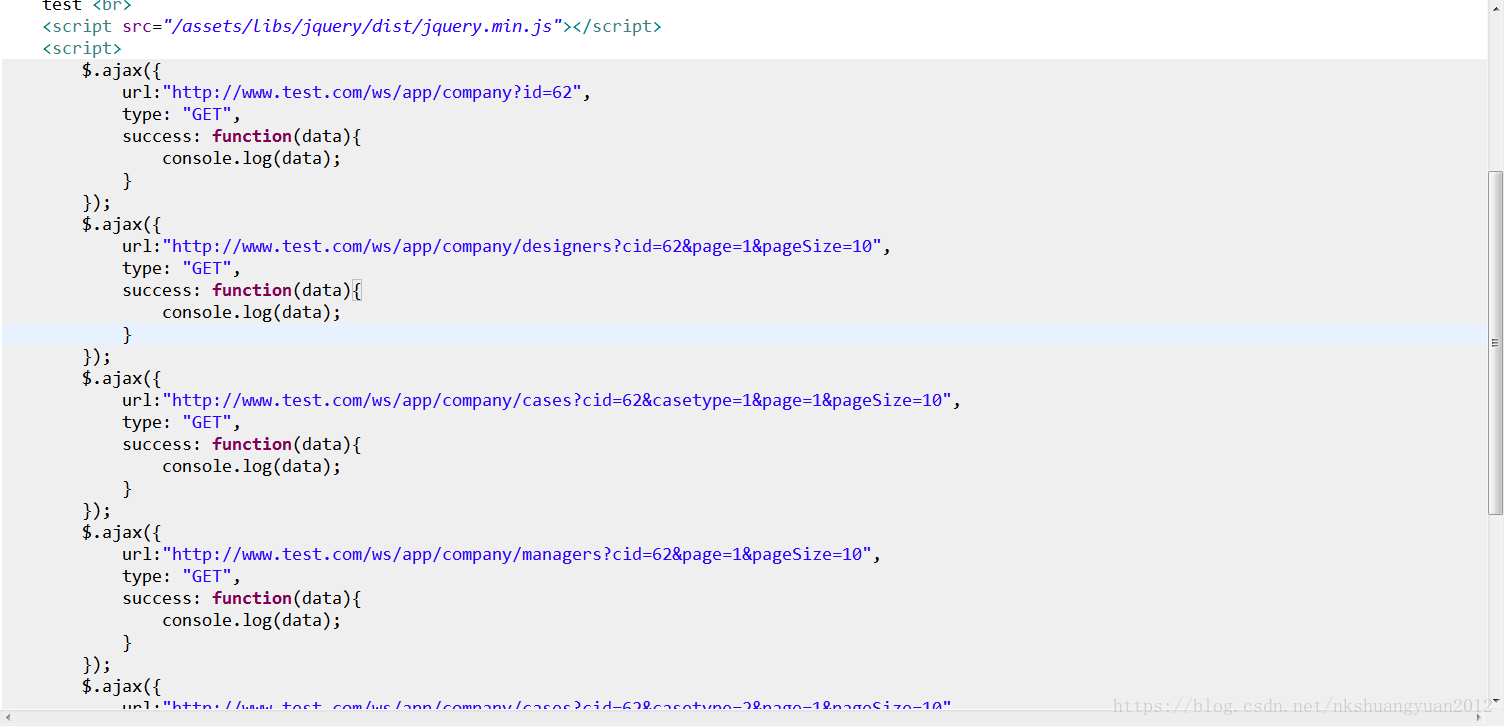Click the highlighted closing brace in the designers block
The height and width of the screenshot is (726, 1504).
[127, 334]
